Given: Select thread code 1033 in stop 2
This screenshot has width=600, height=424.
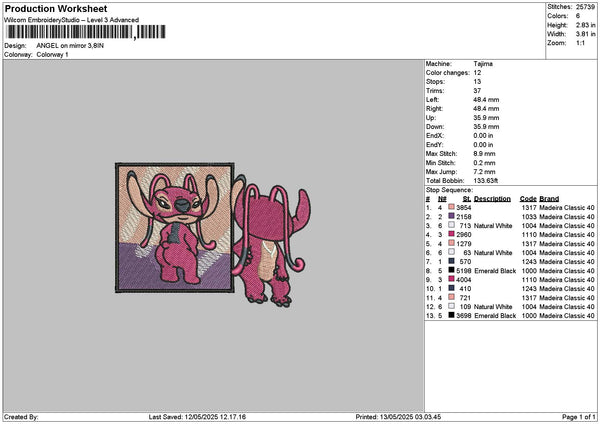Looking at the screenshot, I should pos(529,217).
